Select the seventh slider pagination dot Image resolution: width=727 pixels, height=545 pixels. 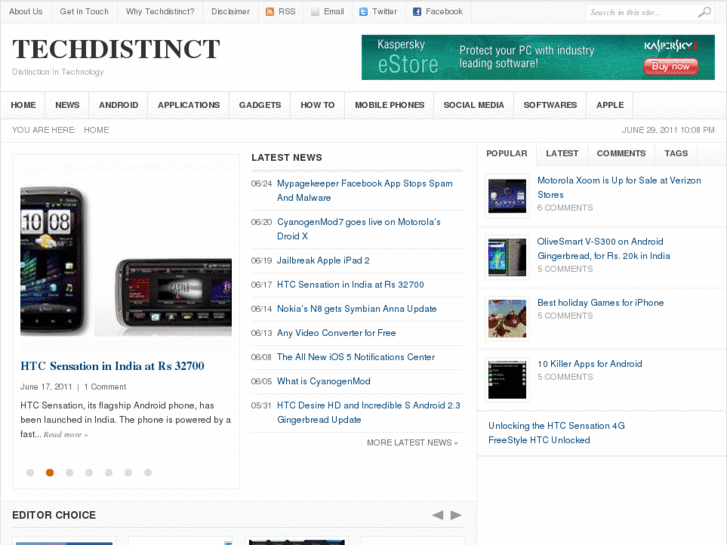pos(148,473)
